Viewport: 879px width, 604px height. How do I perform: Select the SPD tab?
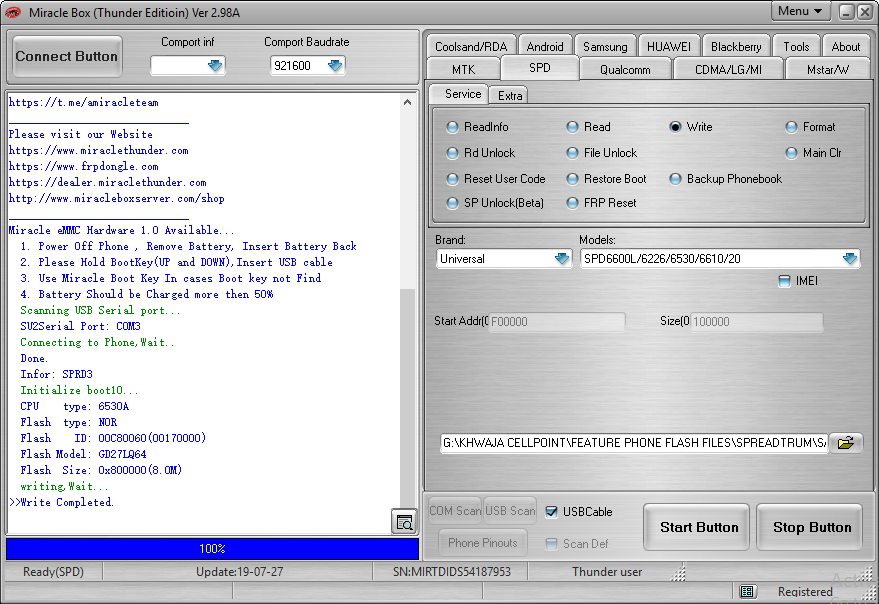539,68
